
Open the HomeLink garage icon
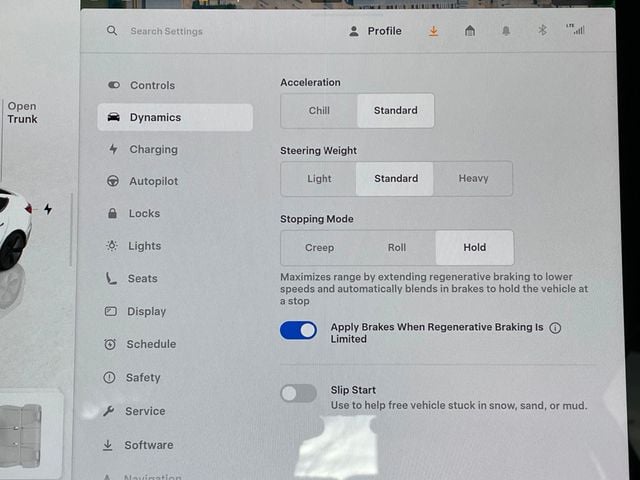470,31
